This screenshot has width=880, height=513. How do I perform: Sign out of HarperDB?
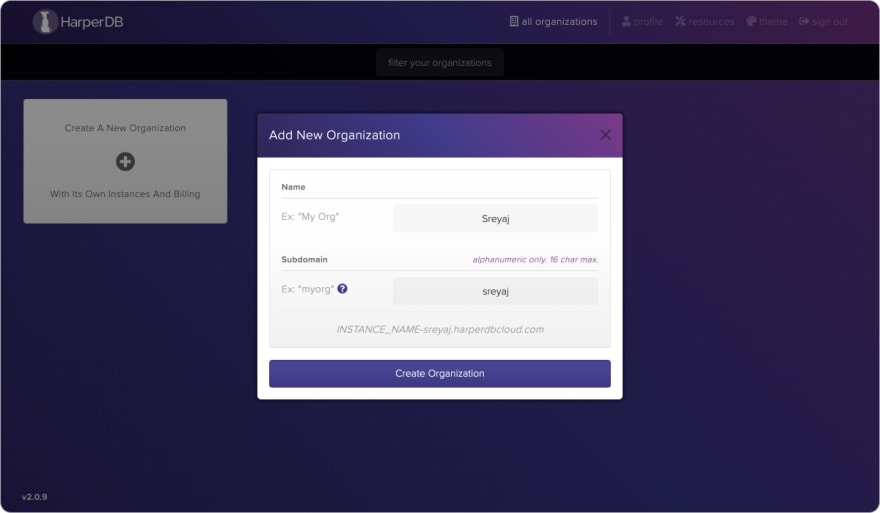point(823,22)
